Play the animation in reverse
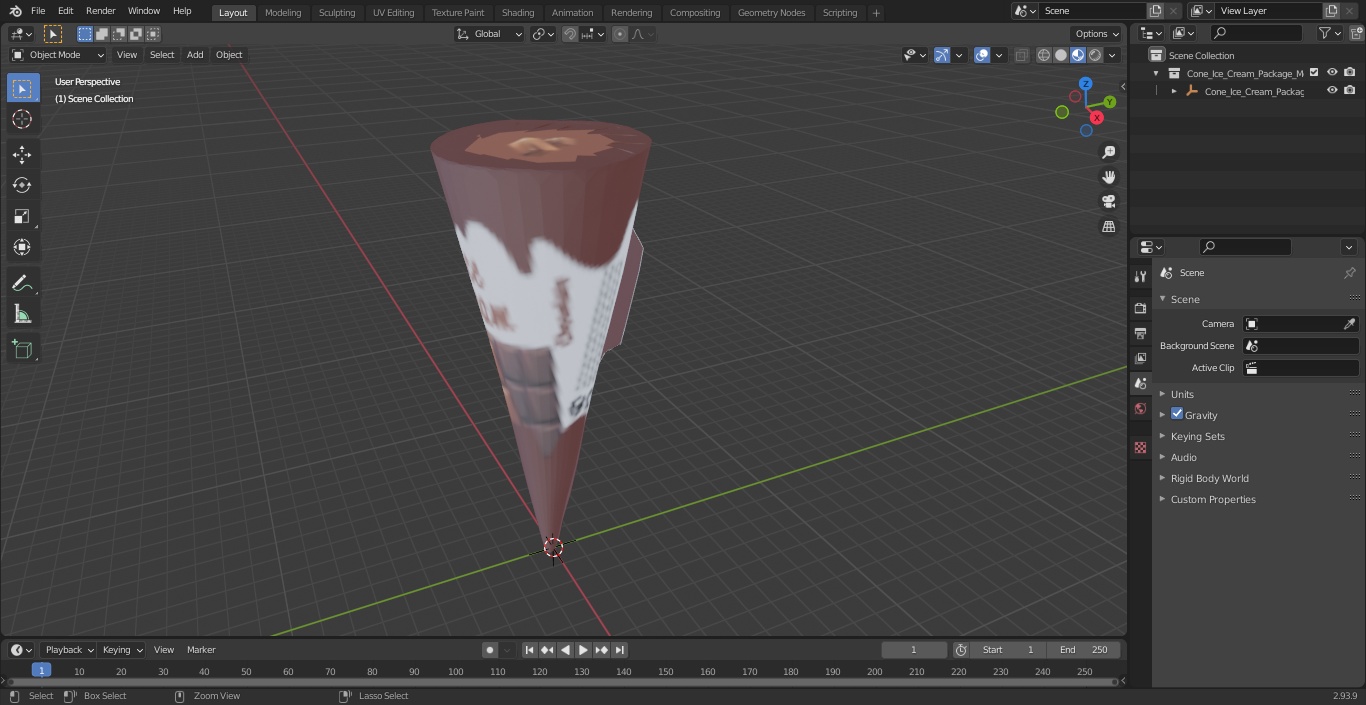 click(x=566, y=650)
